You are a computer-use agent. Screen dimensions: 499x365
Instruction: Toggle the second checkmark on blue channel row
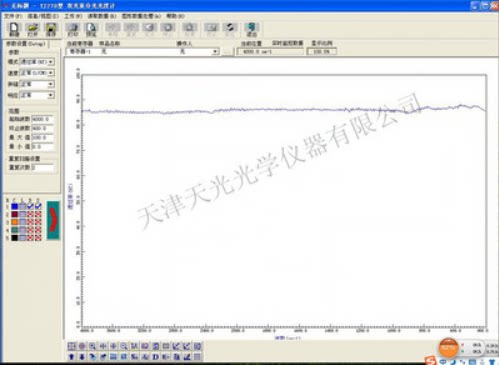point(38,206)
